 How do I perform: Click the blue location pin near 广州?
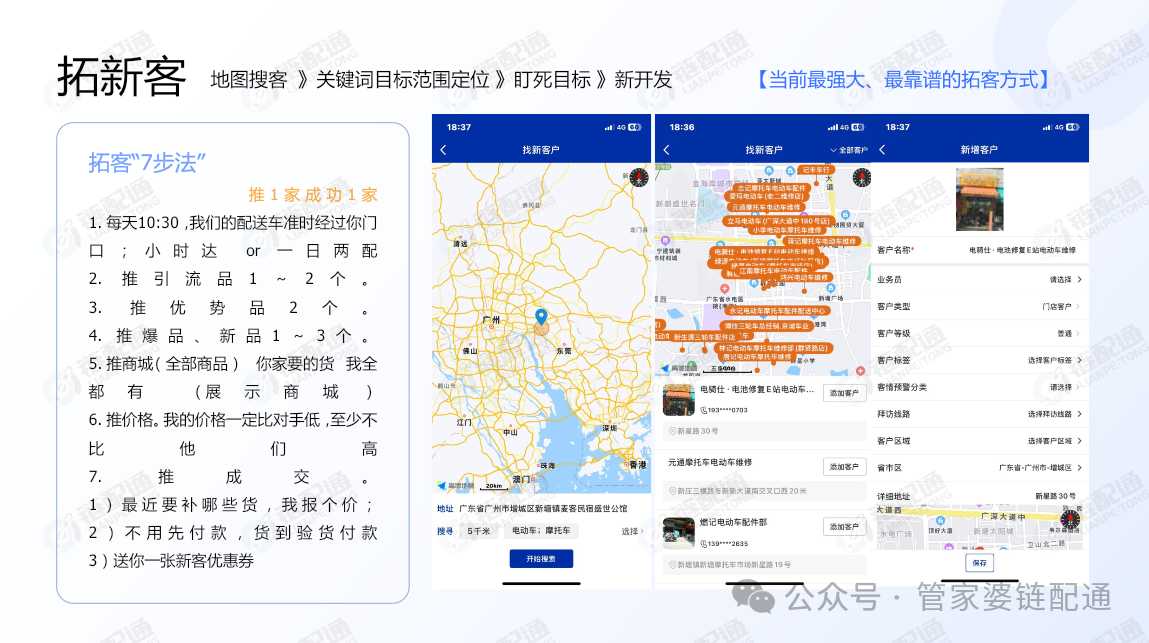[541, 320]
